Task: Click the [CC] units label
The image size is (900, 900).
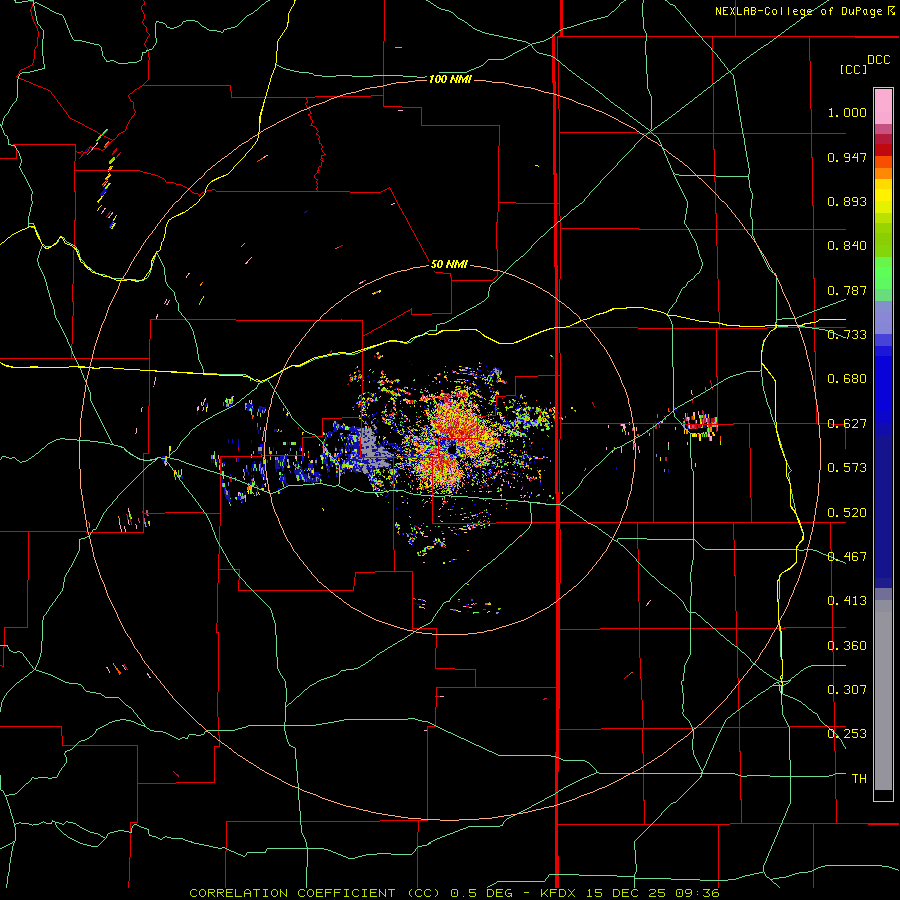Action: 854,69
